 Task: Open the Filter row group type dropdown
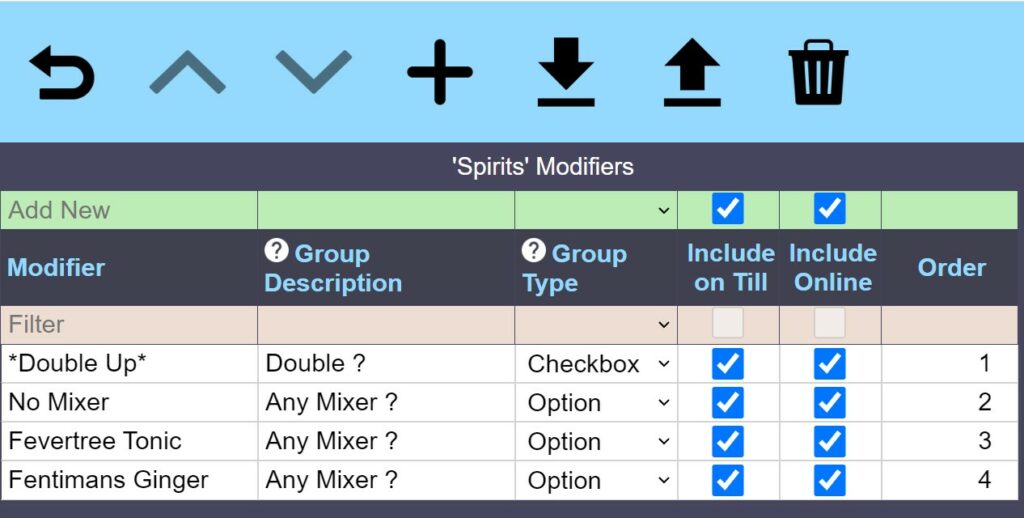597,324
